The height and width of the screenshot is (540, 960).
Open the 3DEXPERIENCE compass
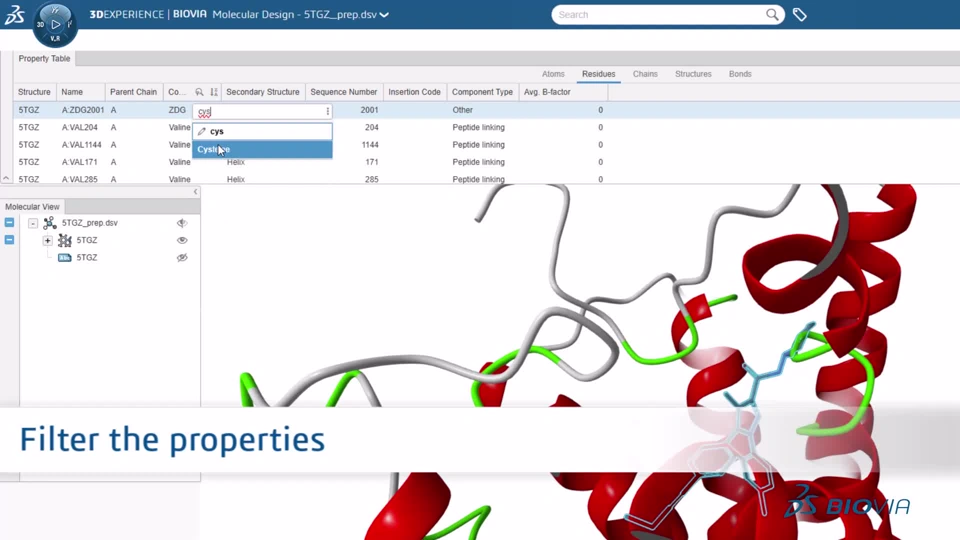tap(55, 24)
